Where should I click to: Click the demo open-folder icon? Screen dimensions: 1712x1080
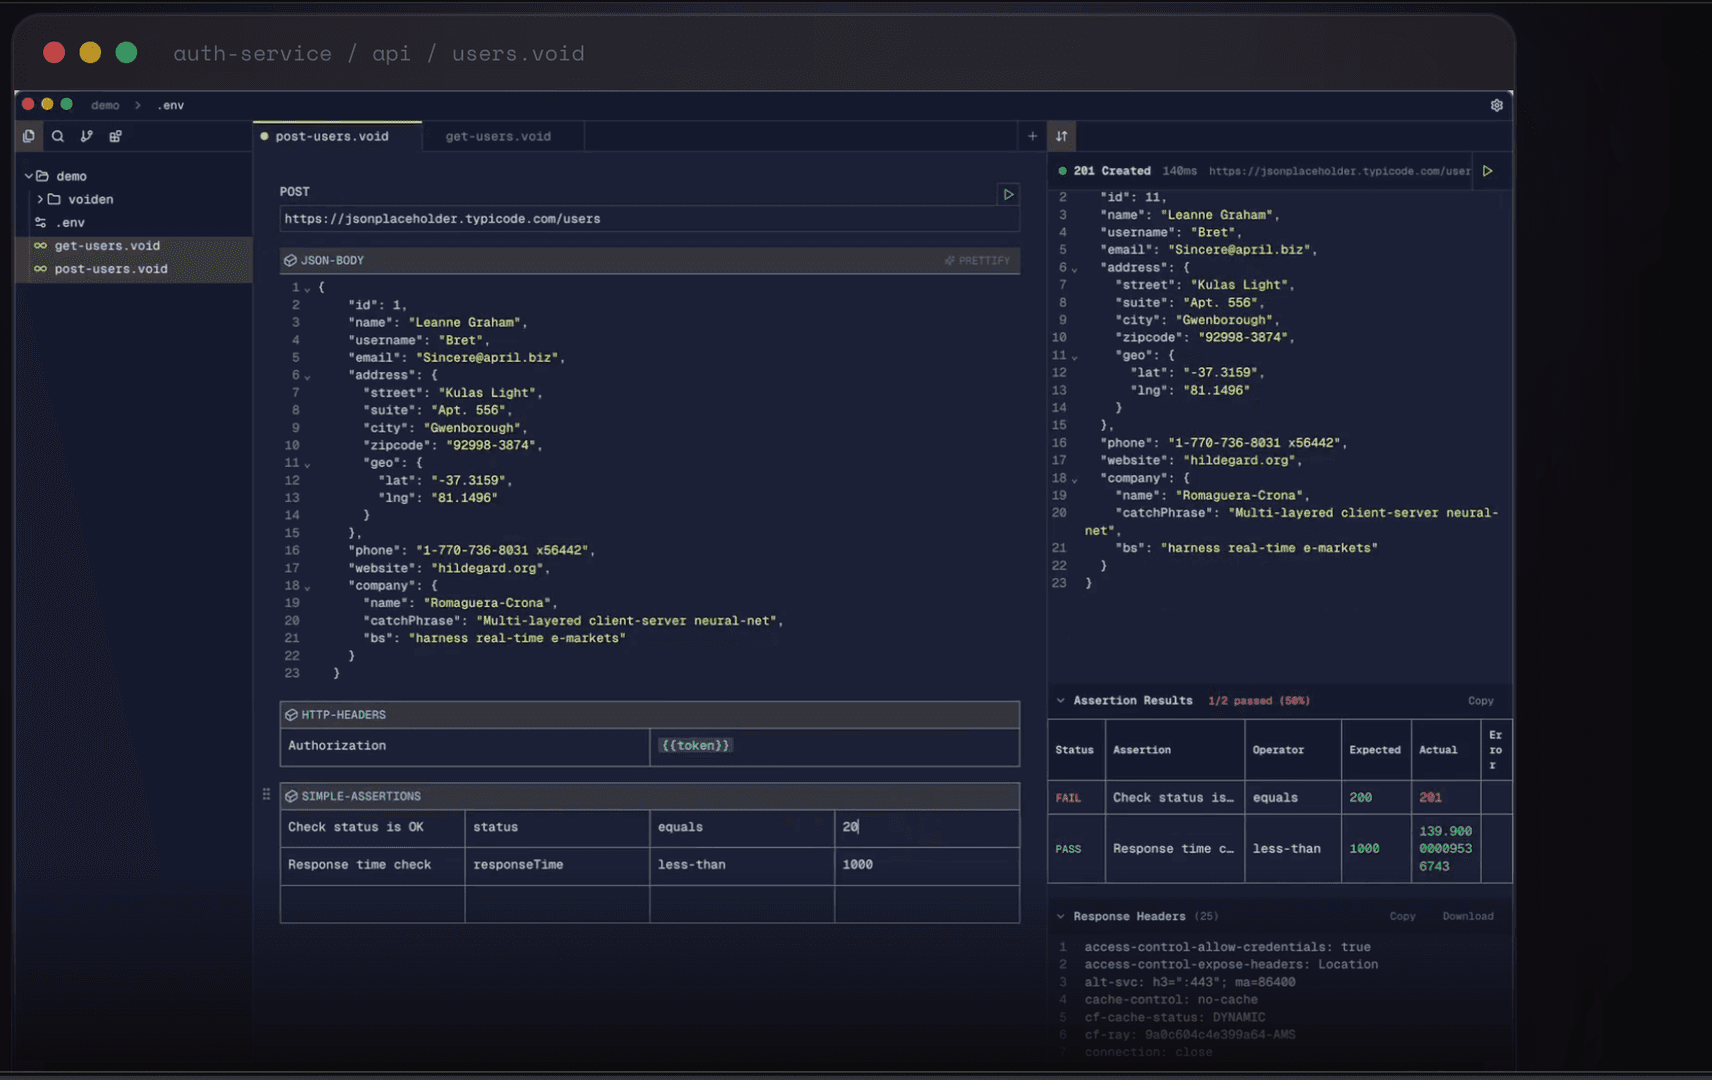pos(42,176)
